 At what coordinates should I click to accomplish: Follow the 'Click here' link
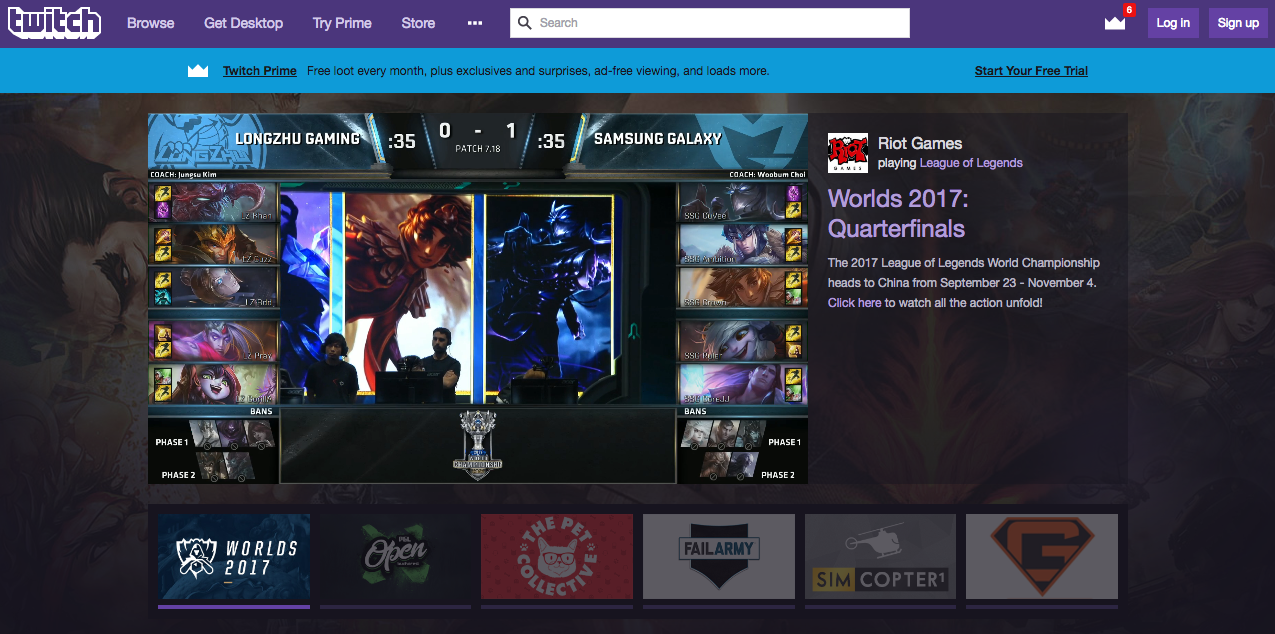pyautogui.click(x=855, y=302)
